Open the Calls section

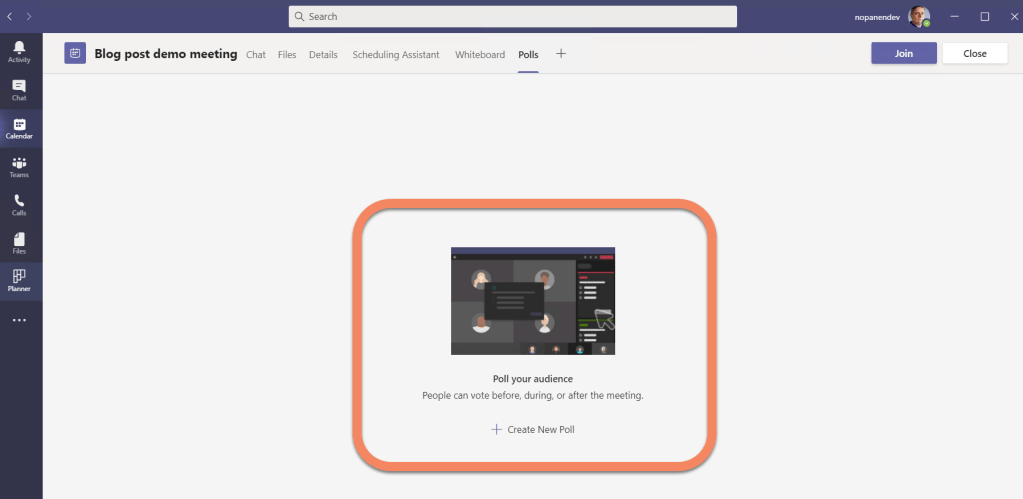click(x=19, y=204)
